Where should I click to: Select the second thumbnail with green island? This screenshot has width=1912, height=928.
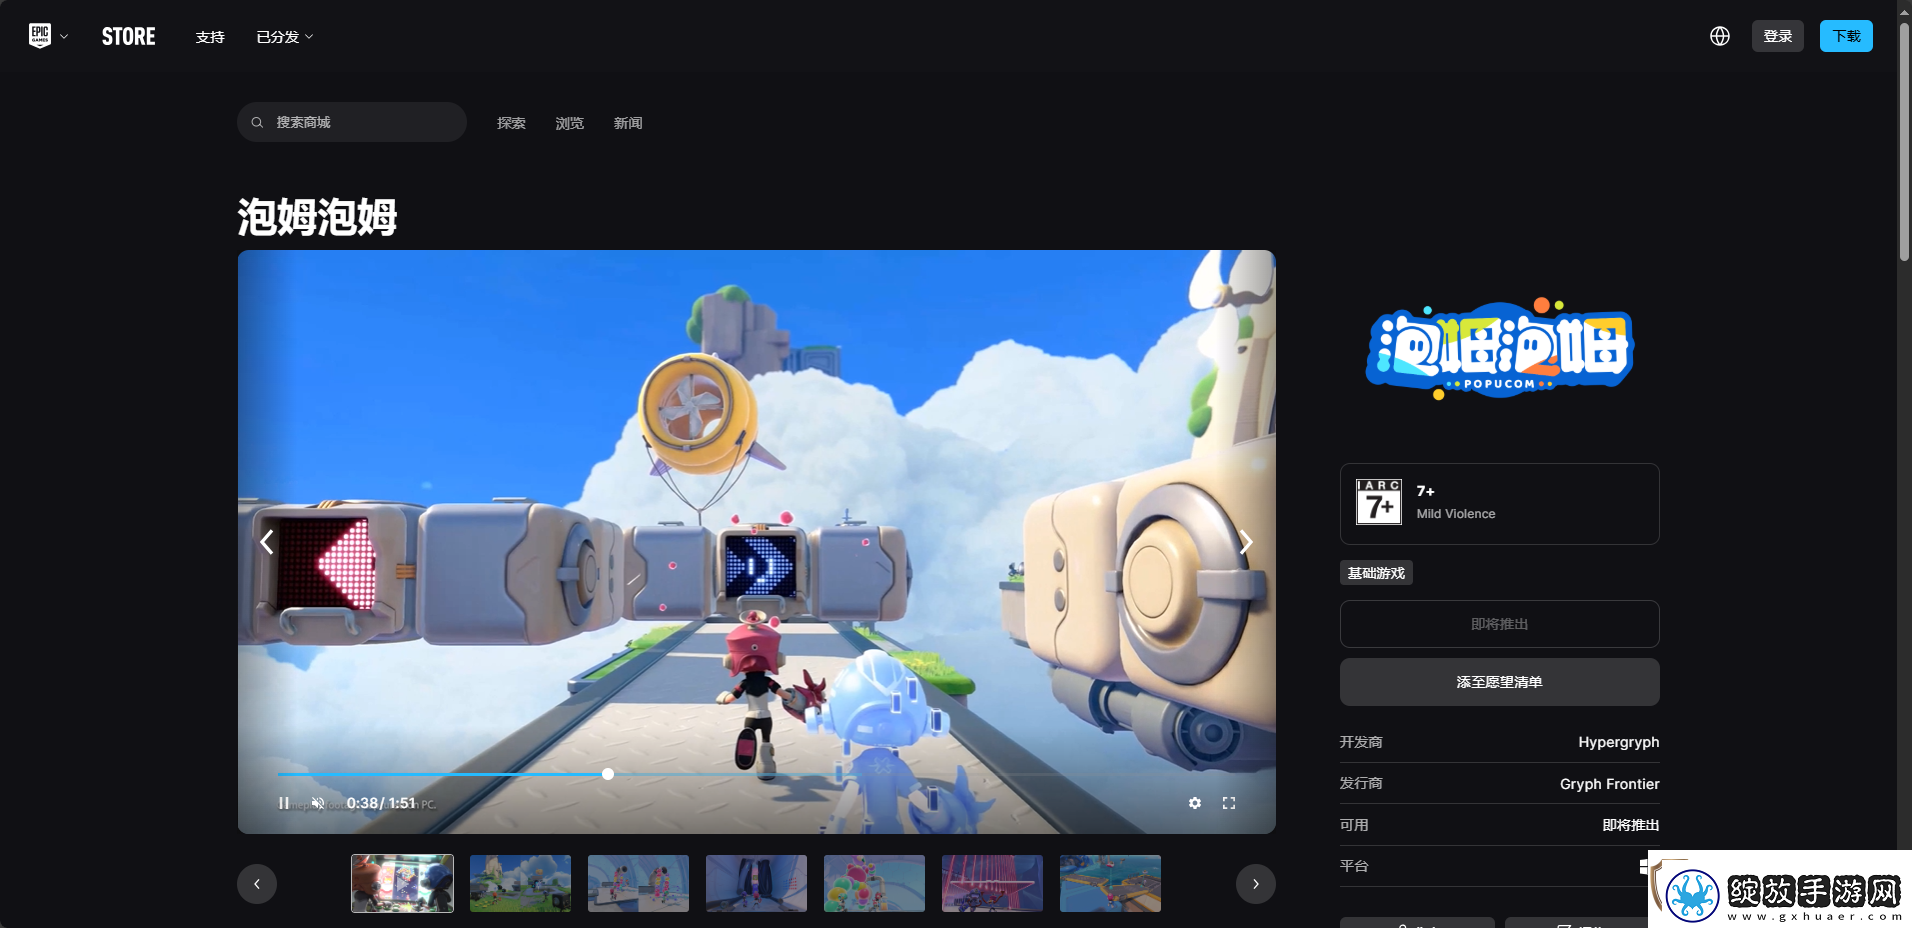[520, 883]
